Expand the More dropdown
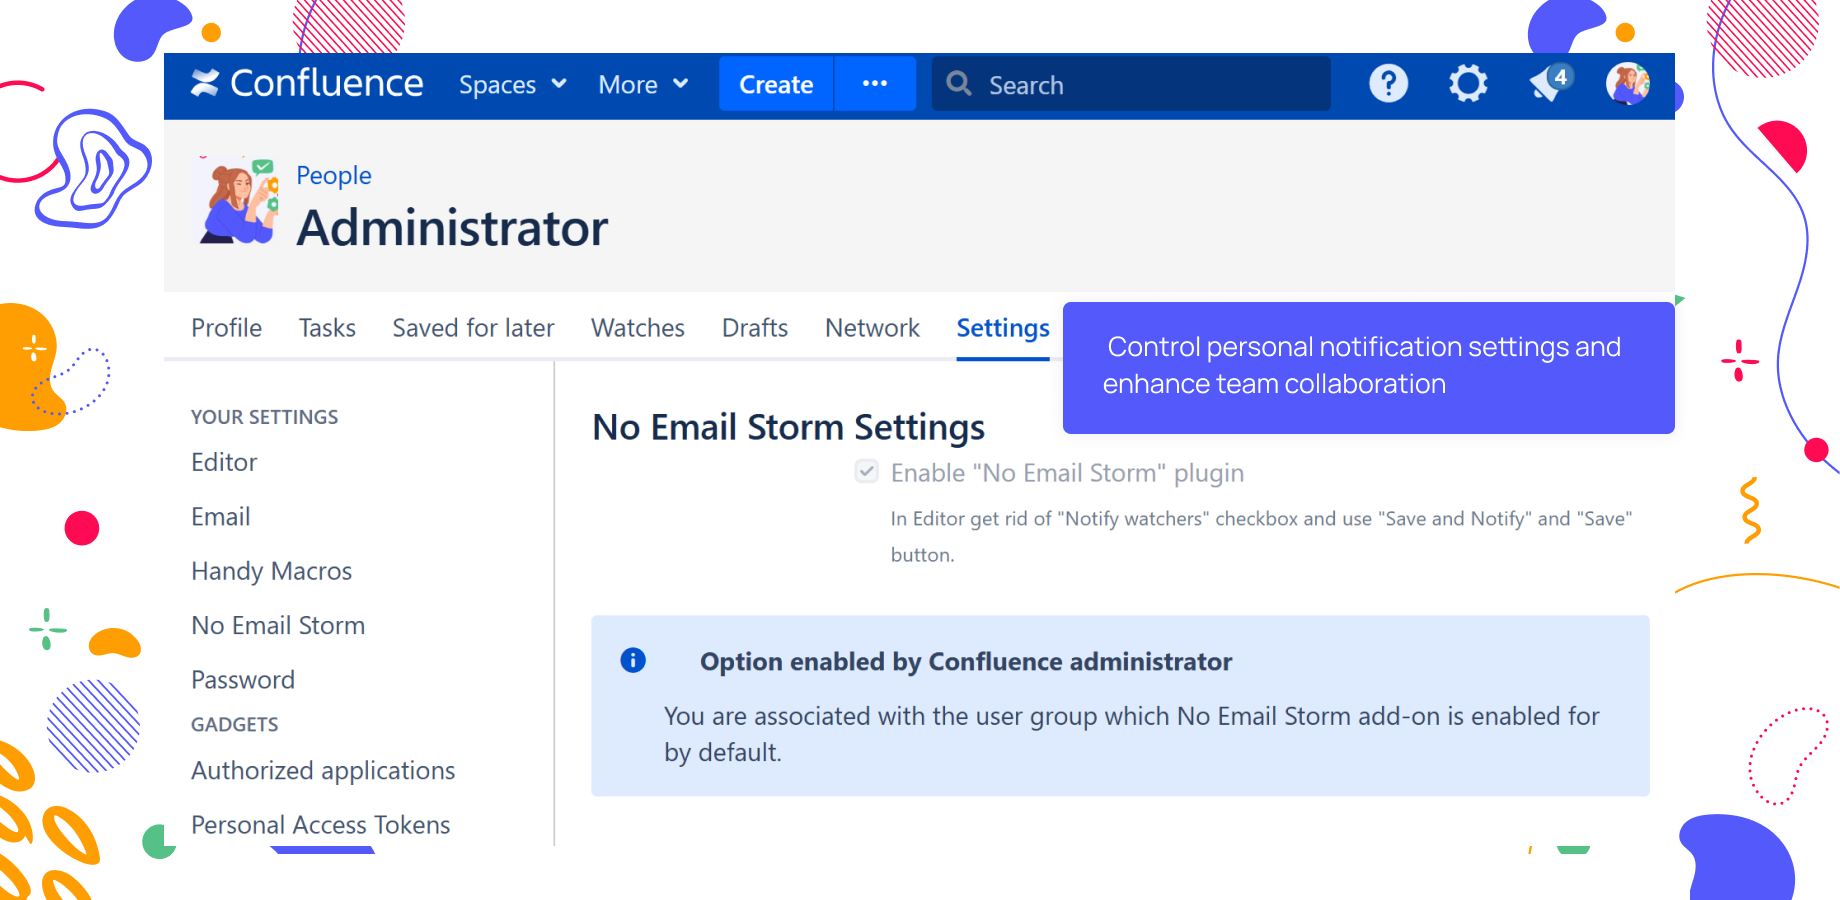This screenshot has width=1840, height=900. (x=643, y=85)
